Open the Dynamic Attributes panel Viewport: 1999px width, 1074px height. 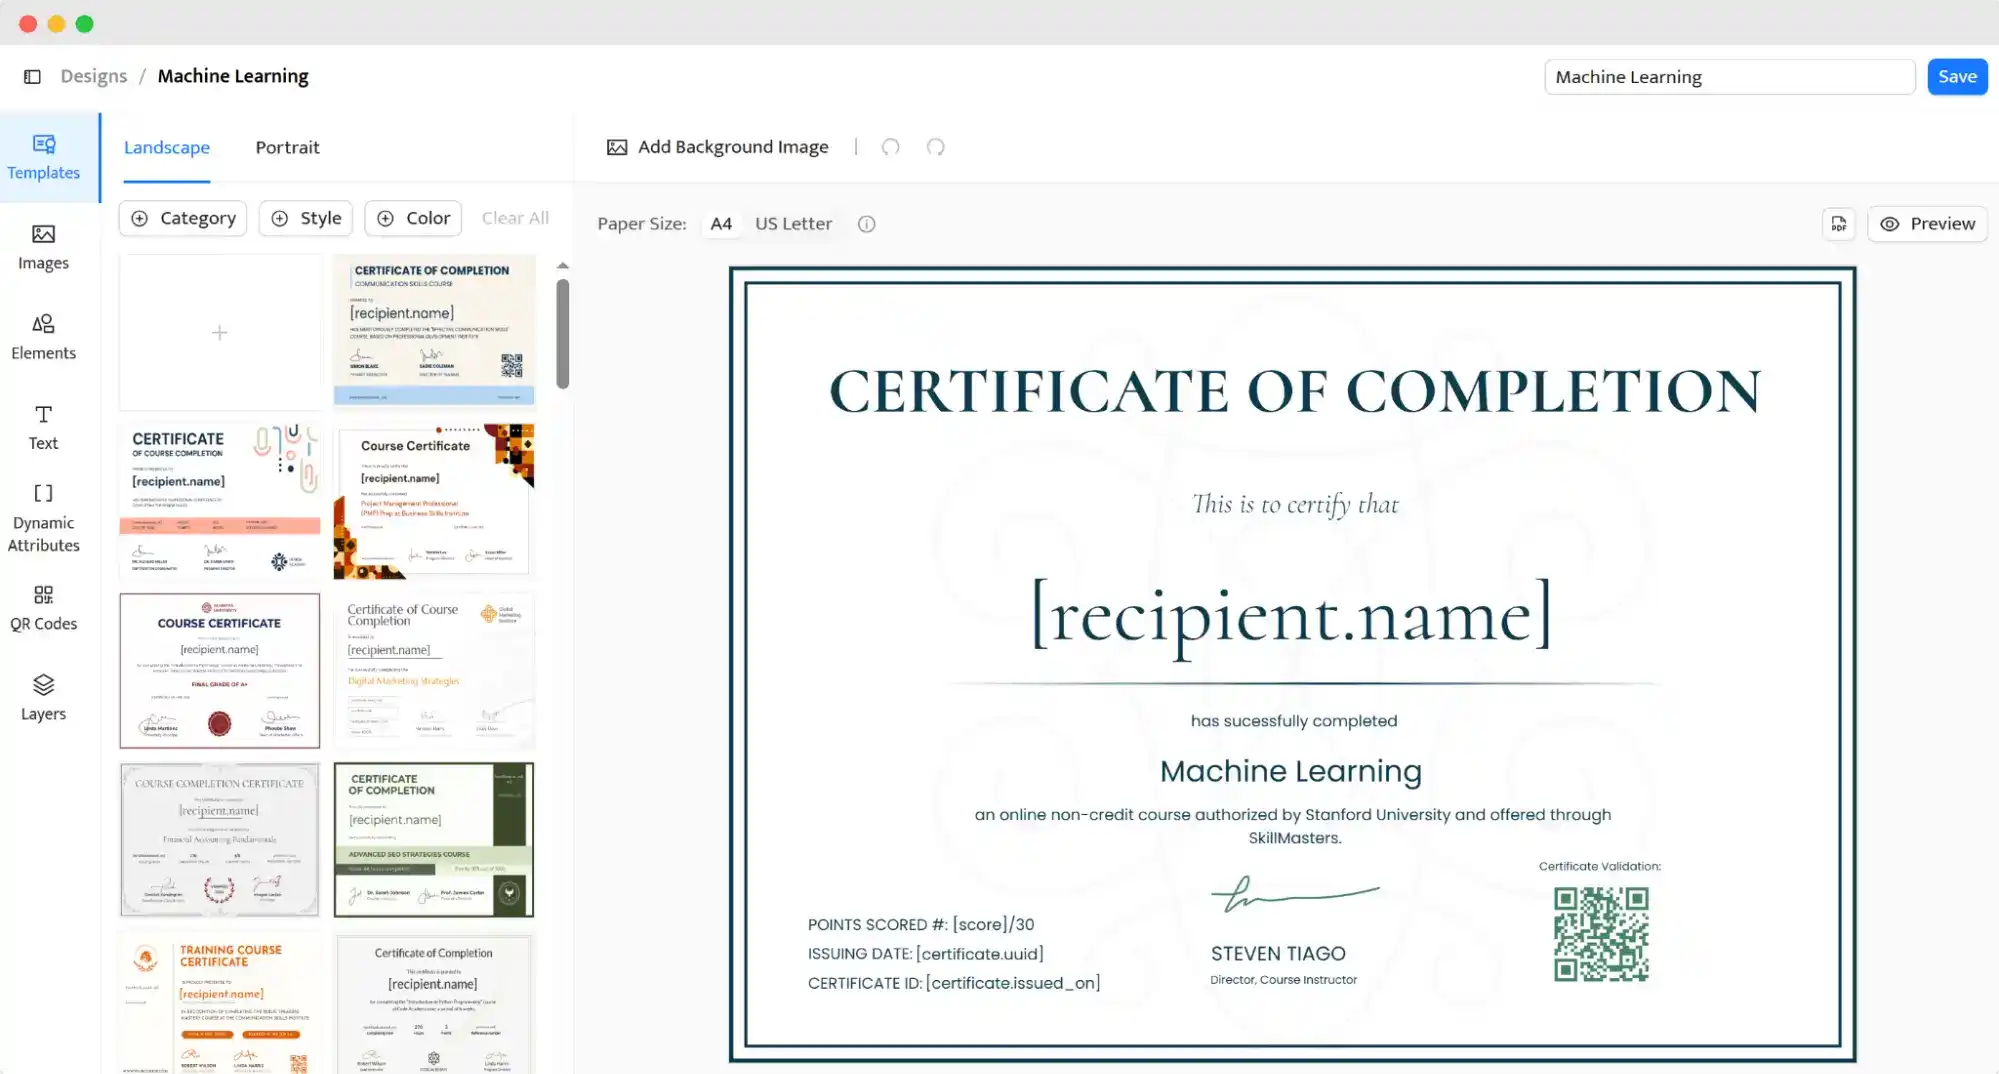[x=43, y=518]
